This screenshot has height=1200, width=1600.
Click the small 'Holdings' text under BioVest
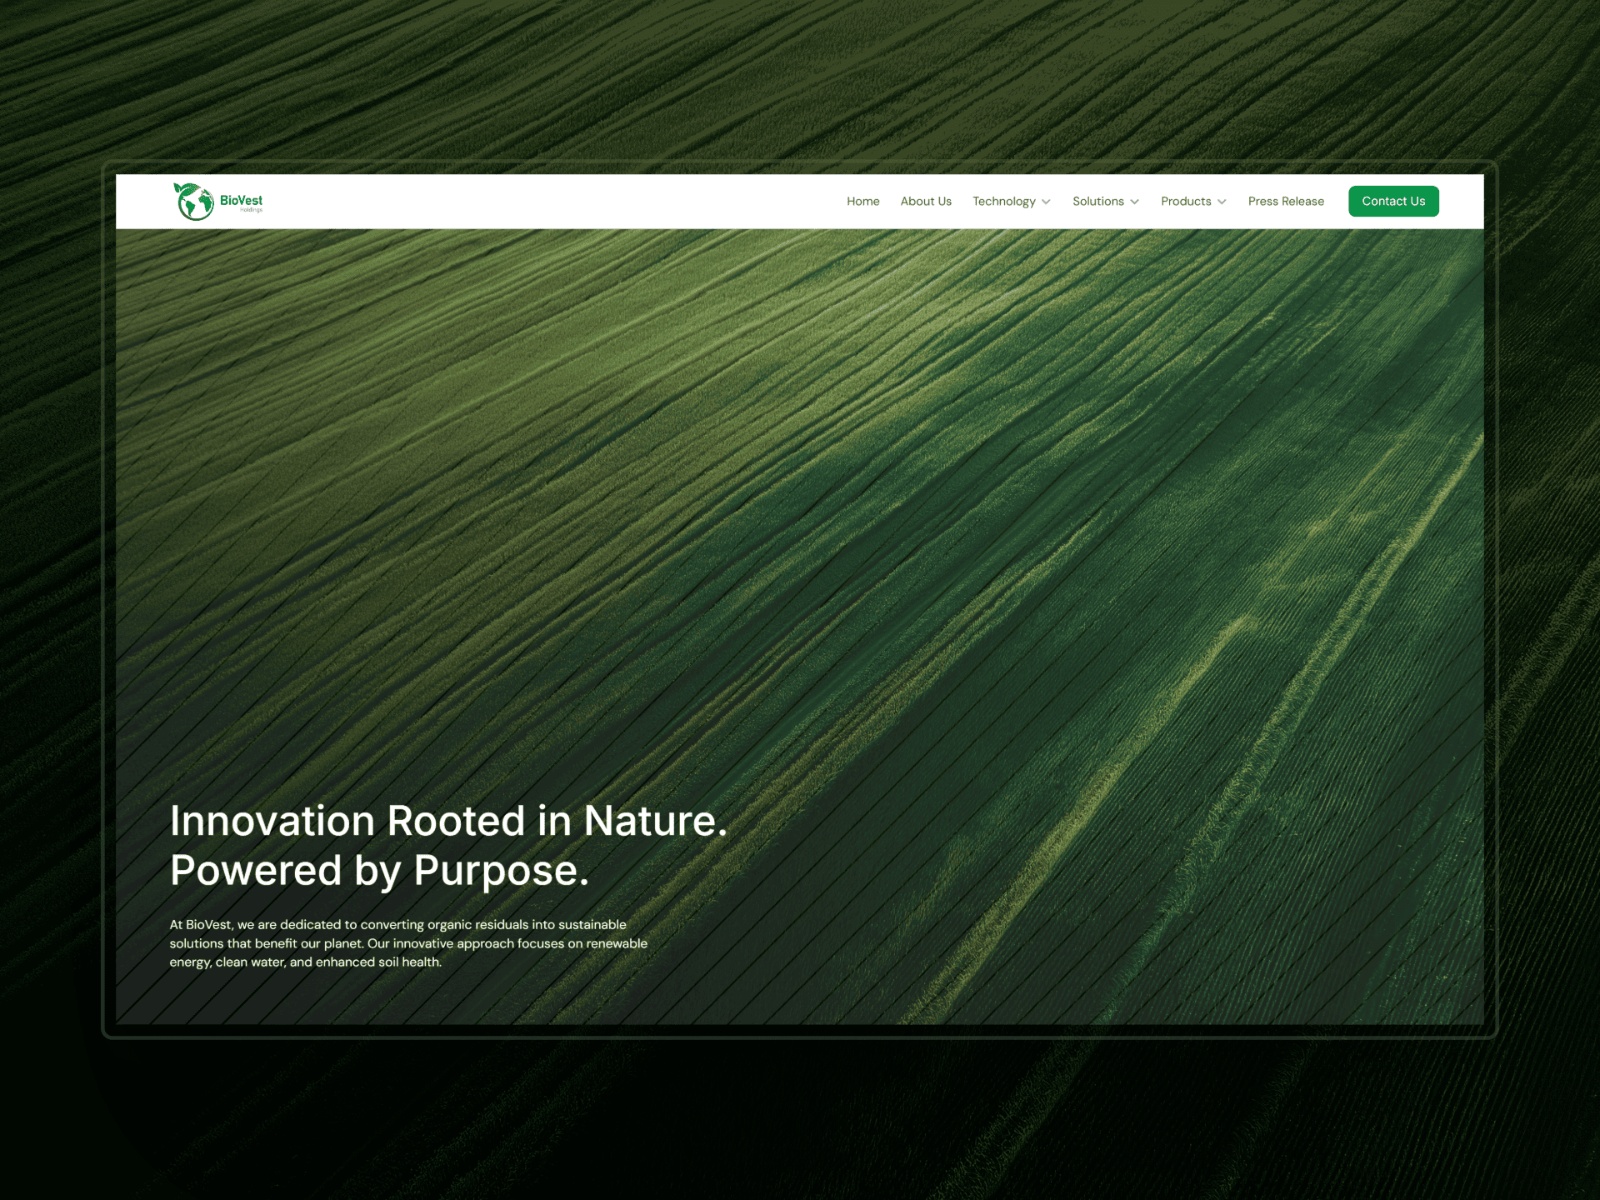[x=251, y=211]
